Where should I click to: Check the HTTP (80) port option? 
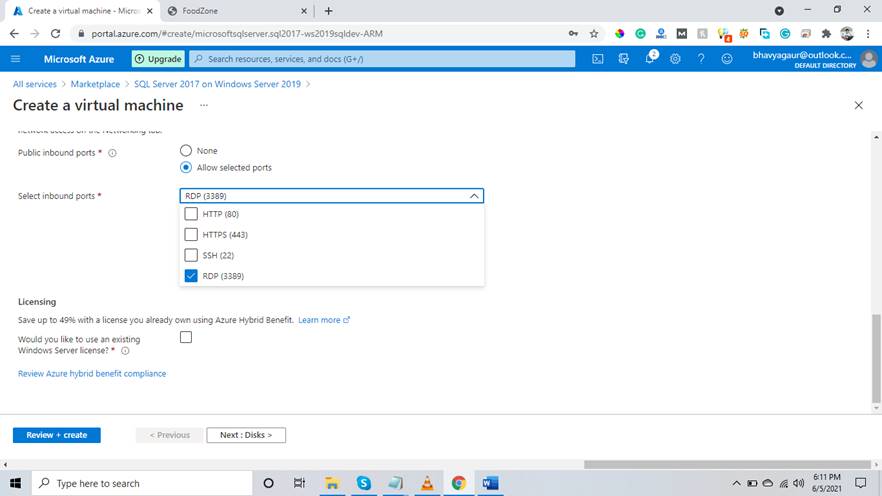pos(191,214)
